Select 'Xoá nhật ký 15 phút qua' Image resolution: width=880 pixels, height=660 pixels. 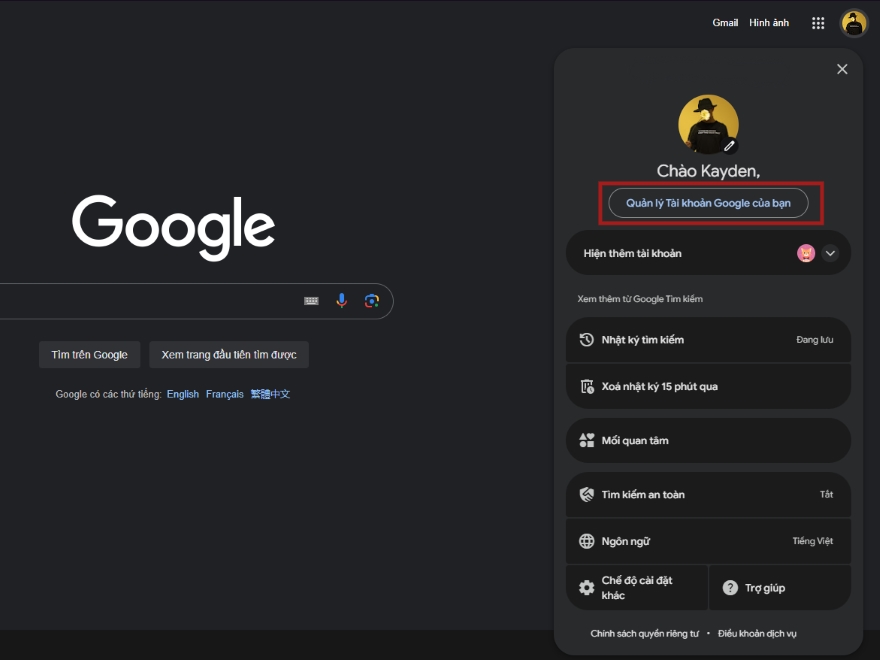pyautogui.click(x=708, y=386)
